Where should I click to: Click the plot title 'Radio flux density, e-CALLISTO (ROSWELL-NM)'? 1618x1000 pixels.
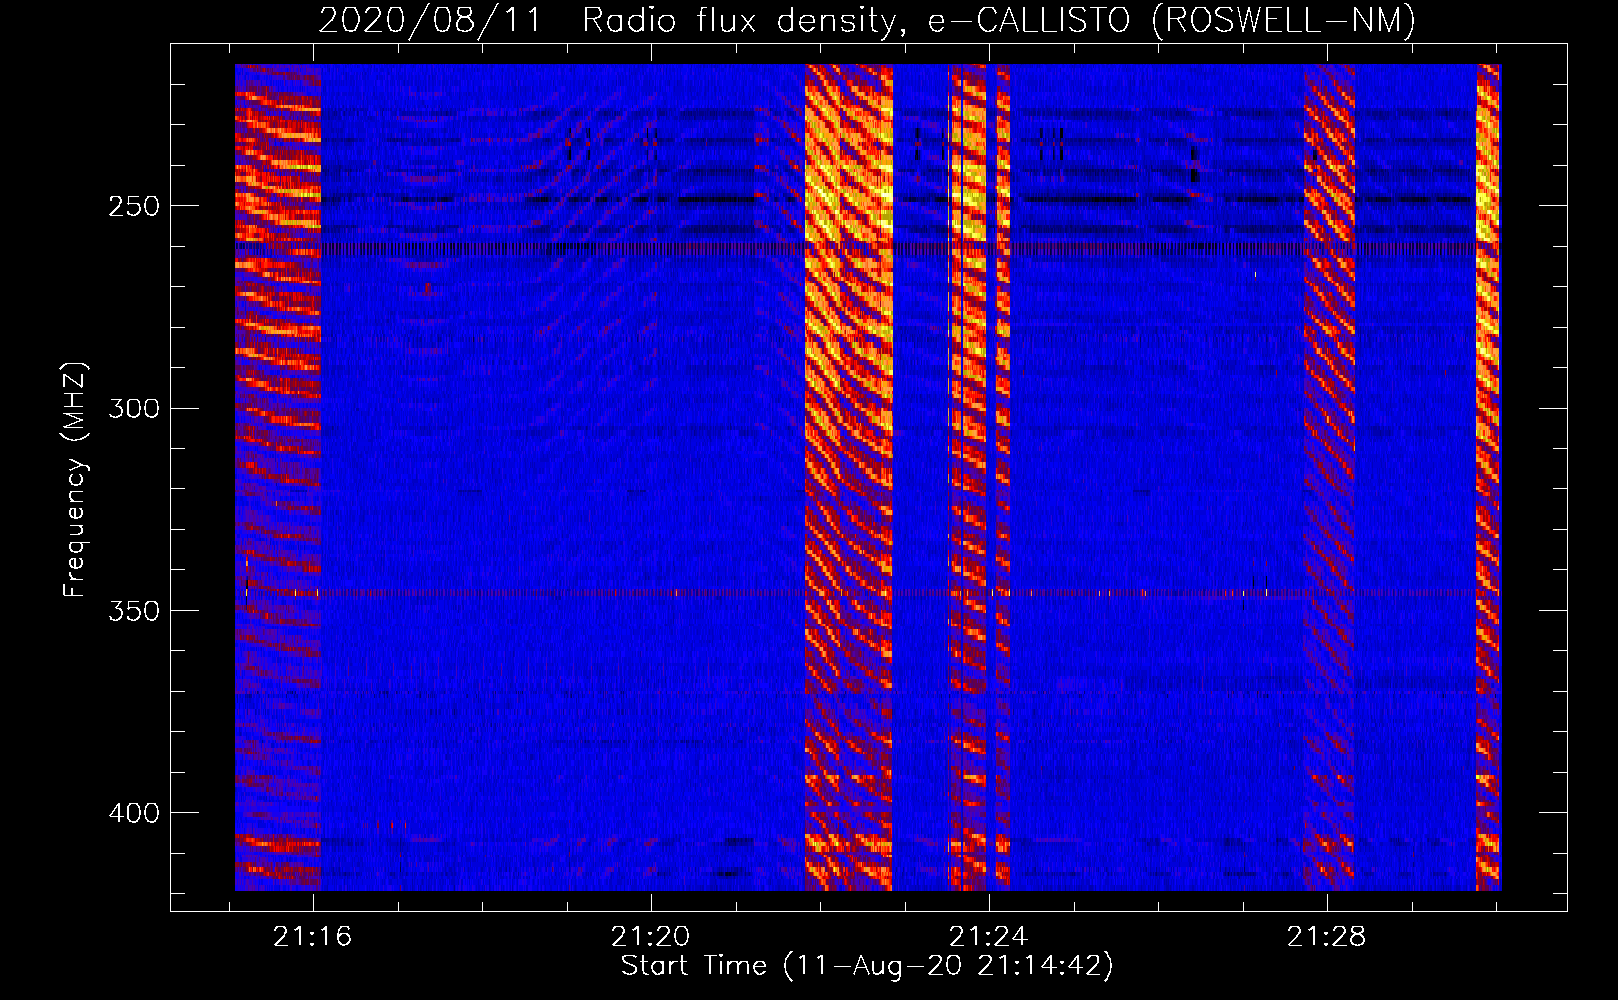(x=999, y=19)
